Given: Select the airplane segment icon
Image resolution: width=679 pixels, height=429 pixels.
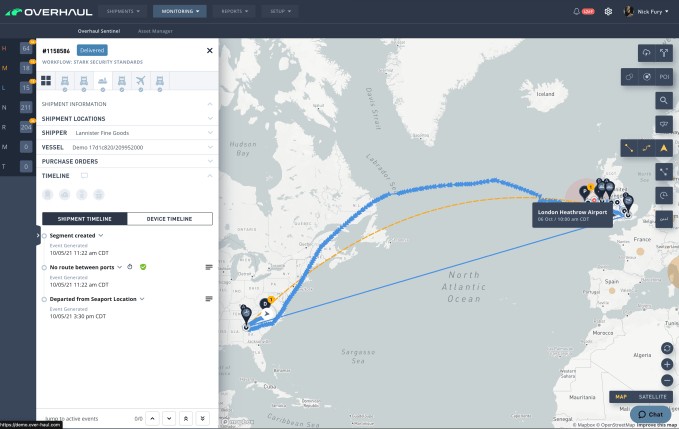Looking at the screenshot, I should pyautogui.click(x=140, y=81).
